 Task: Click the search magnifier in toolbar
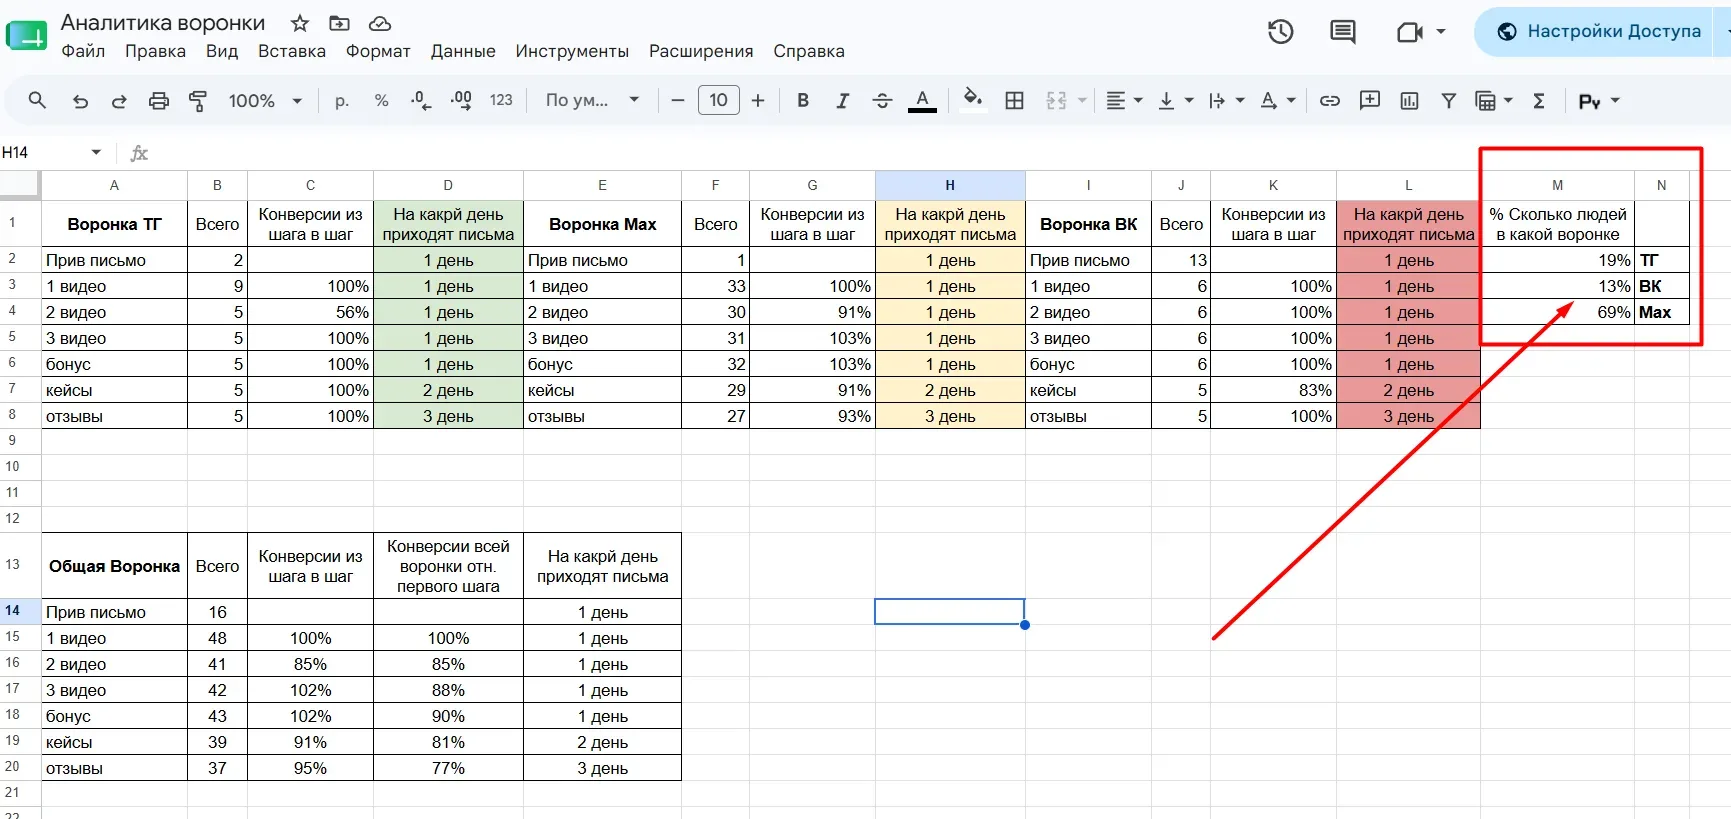pyautogui.click(x=37, y=100)
